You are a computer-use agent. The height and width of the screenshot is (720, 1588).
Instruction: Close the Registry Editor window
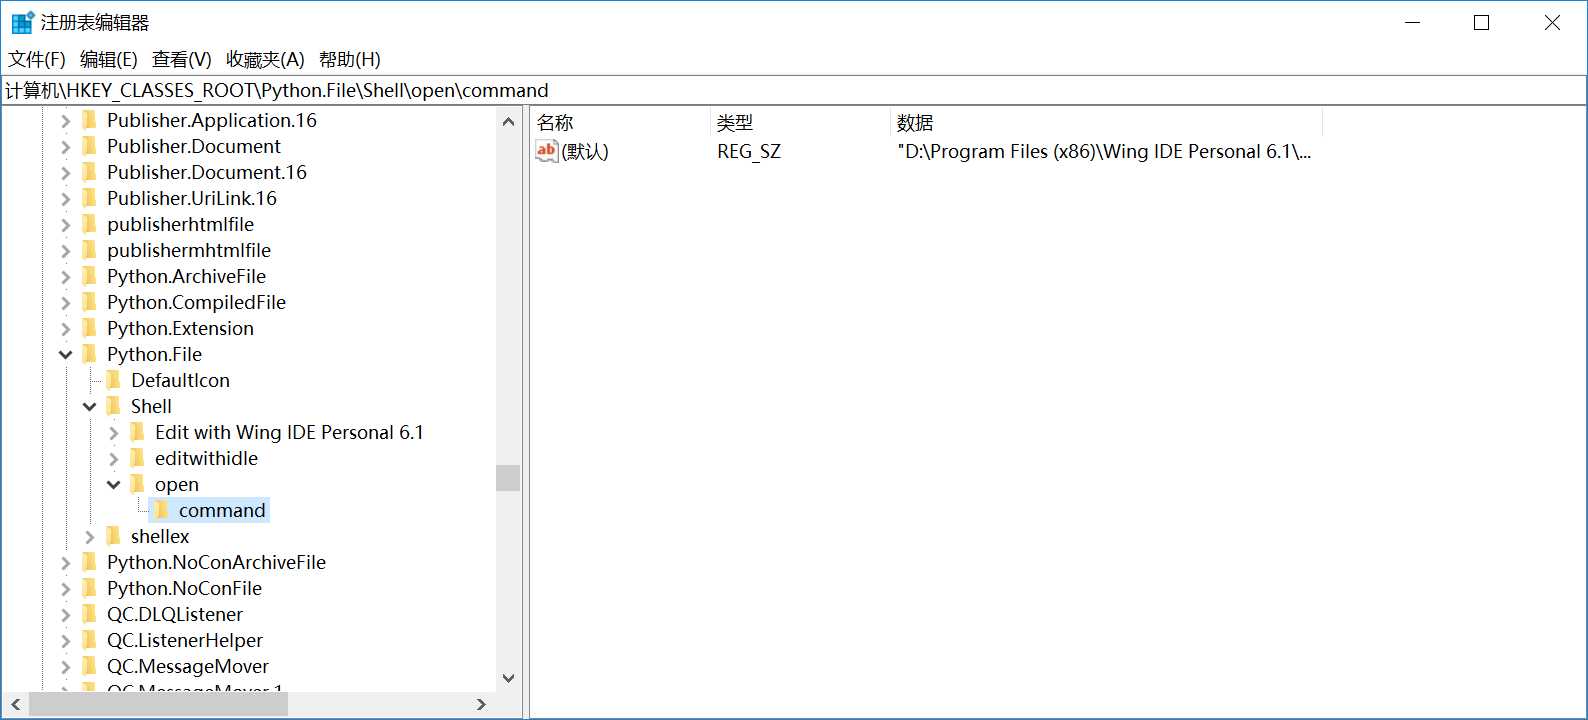(1552, 22)
